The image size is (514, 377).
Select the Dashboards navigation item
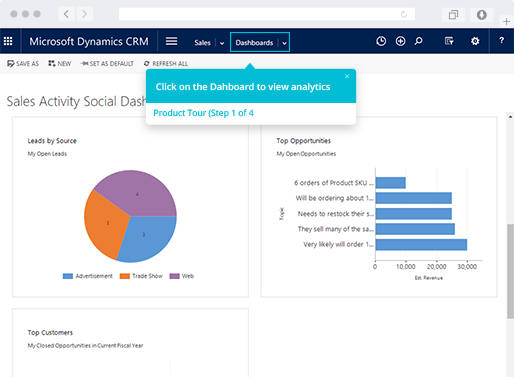[254, 43]
